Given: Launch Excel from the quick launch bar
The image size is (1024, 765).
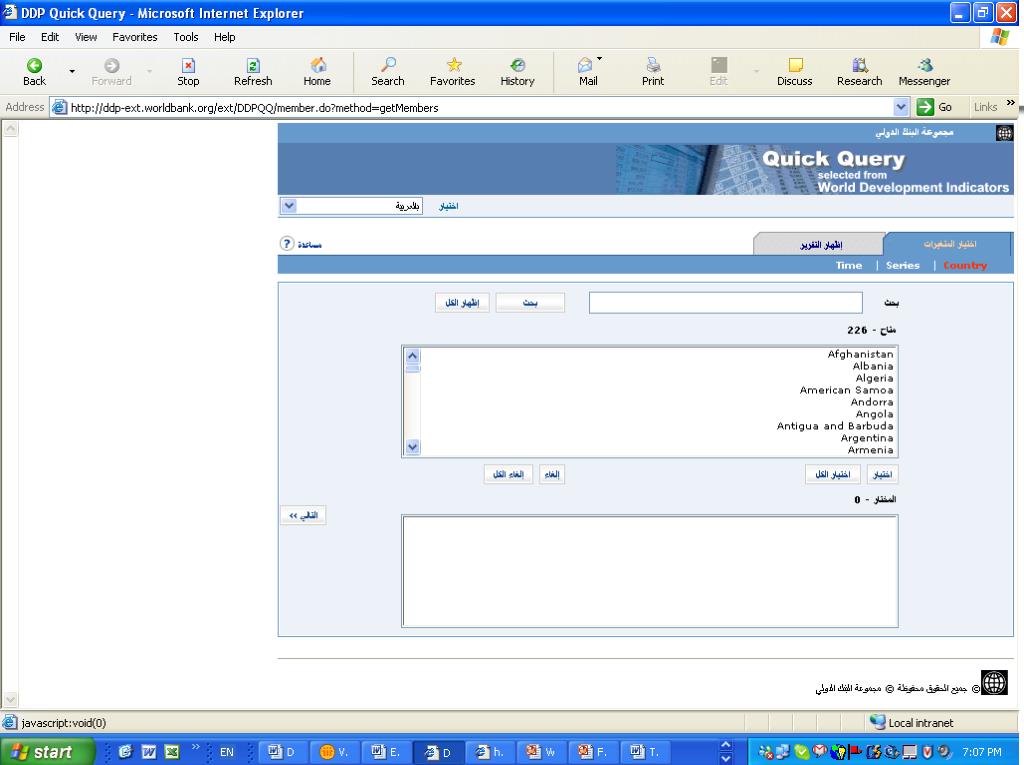Looking at the screenshot, I should [x=172, y=752].
